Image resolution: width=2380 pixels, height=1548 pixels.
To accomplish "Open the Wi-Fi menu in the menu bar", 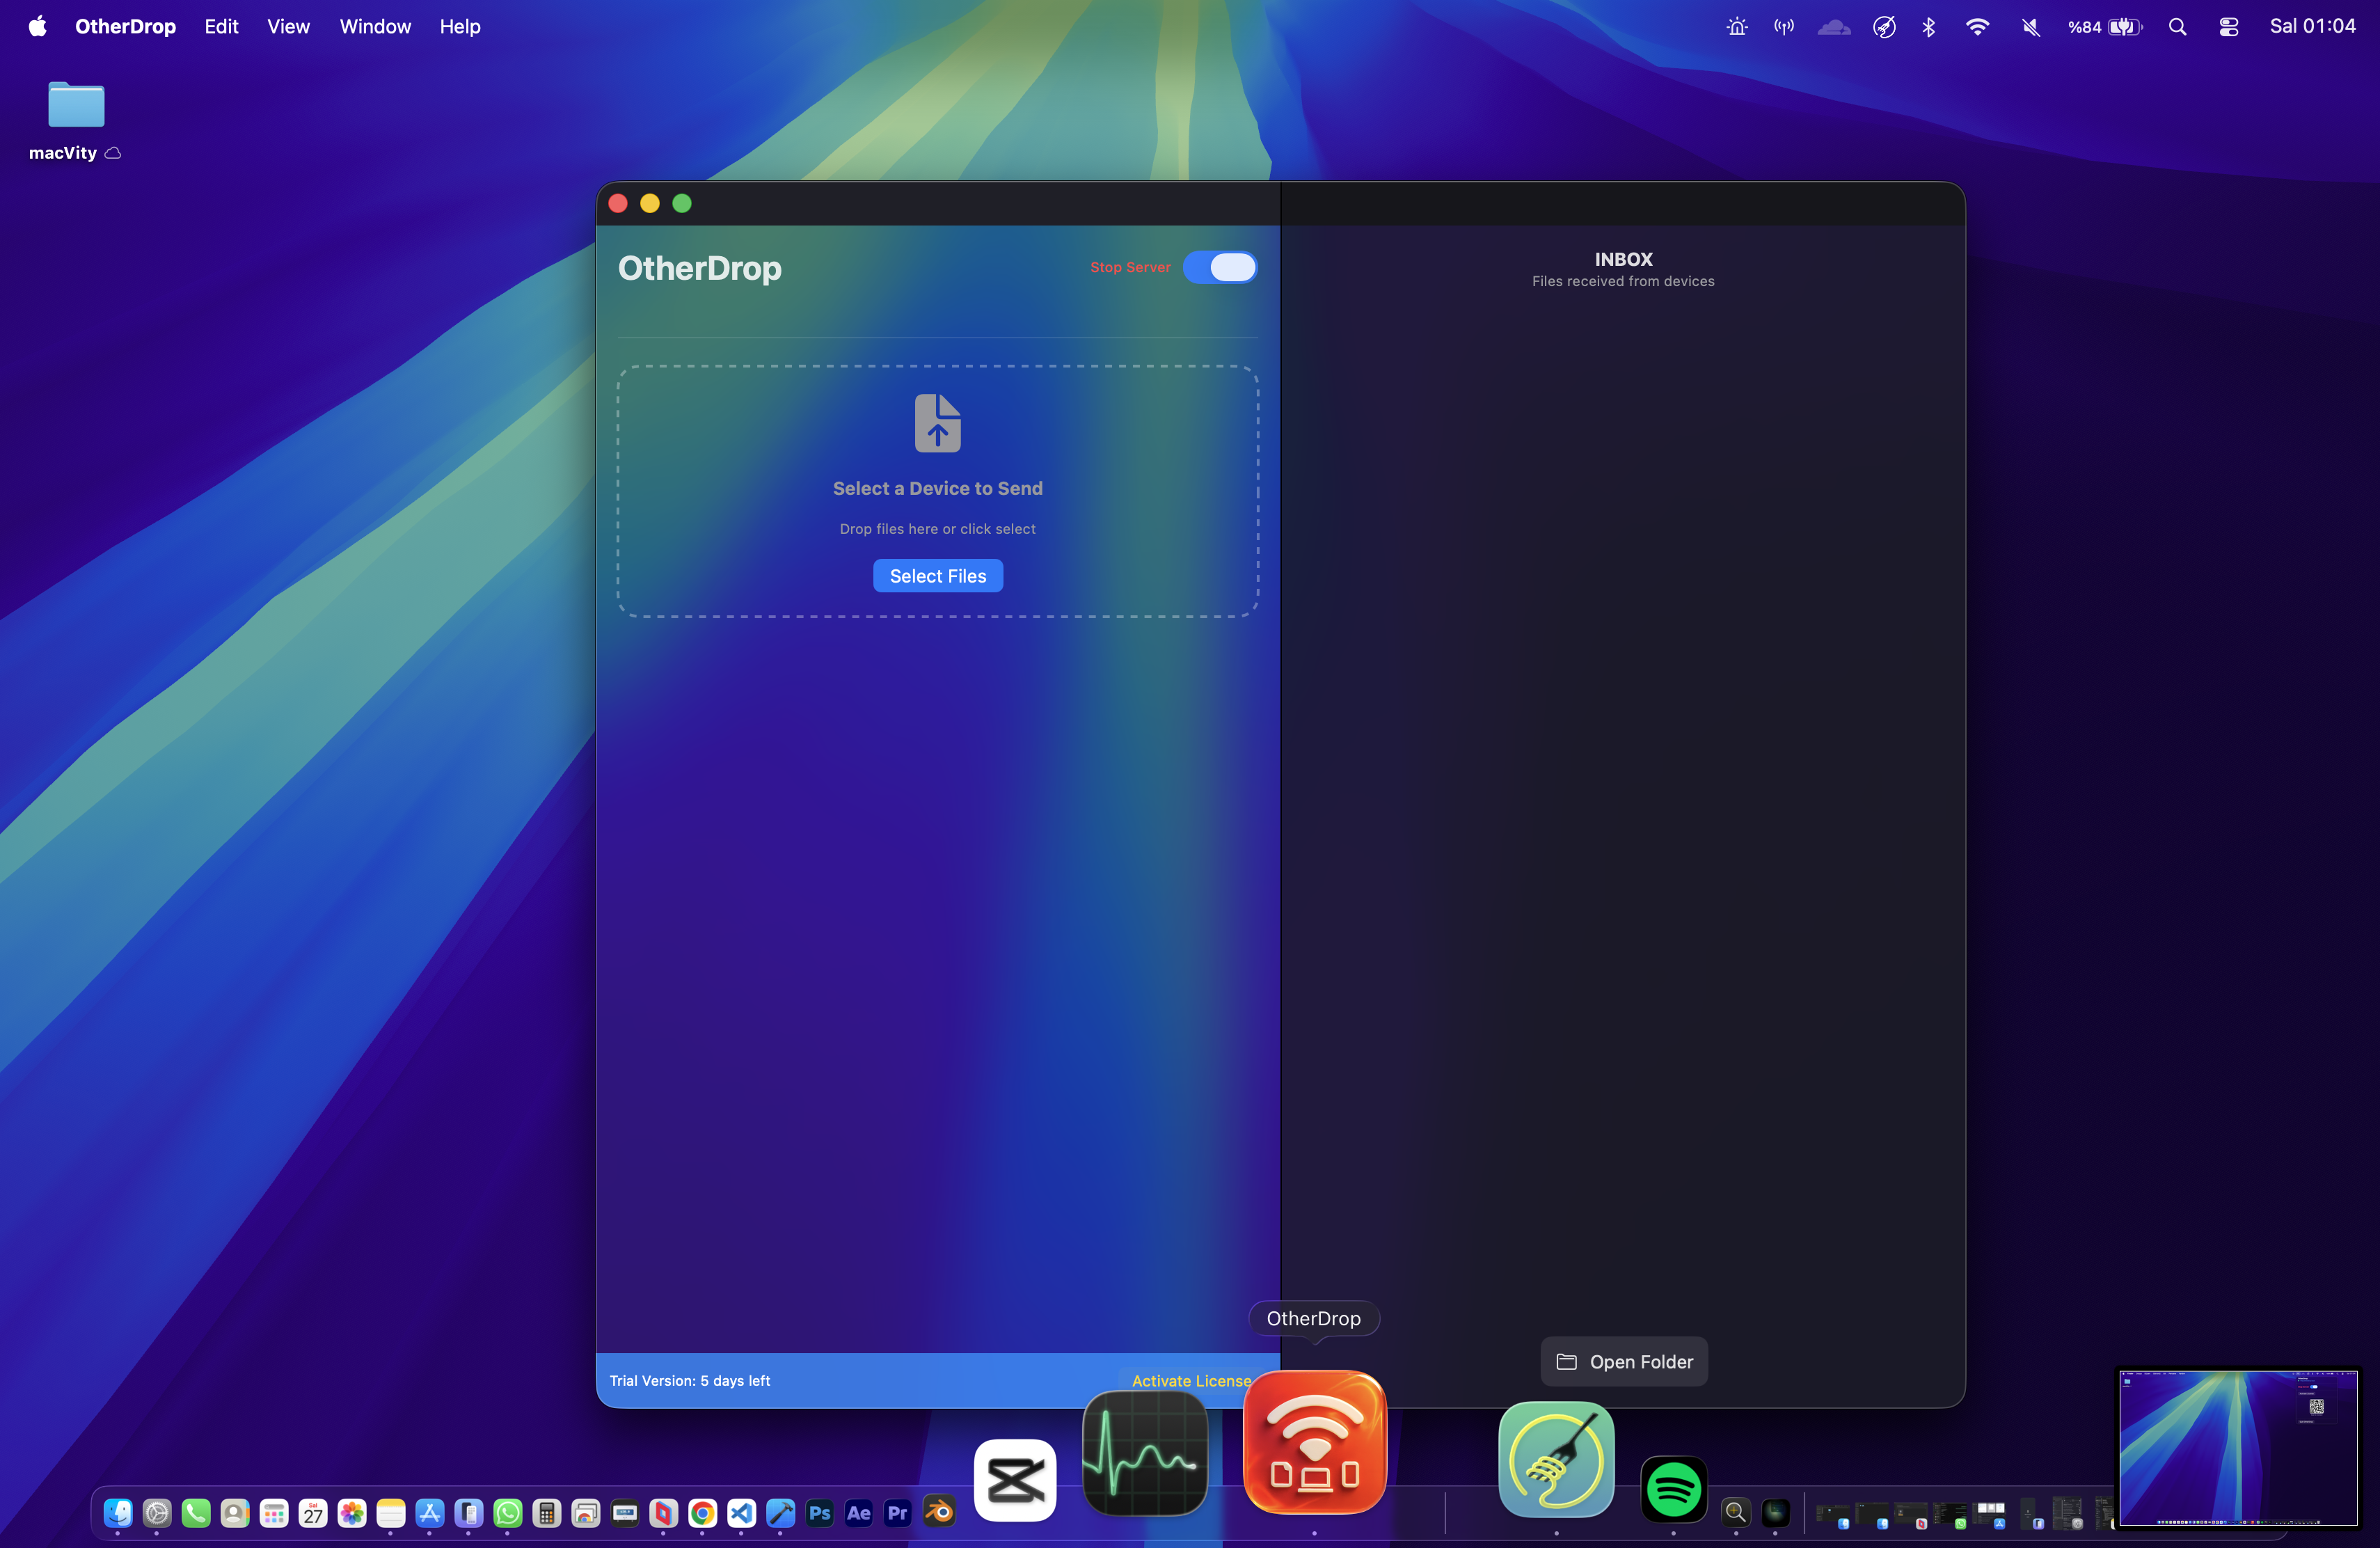I will point(1978,26).
